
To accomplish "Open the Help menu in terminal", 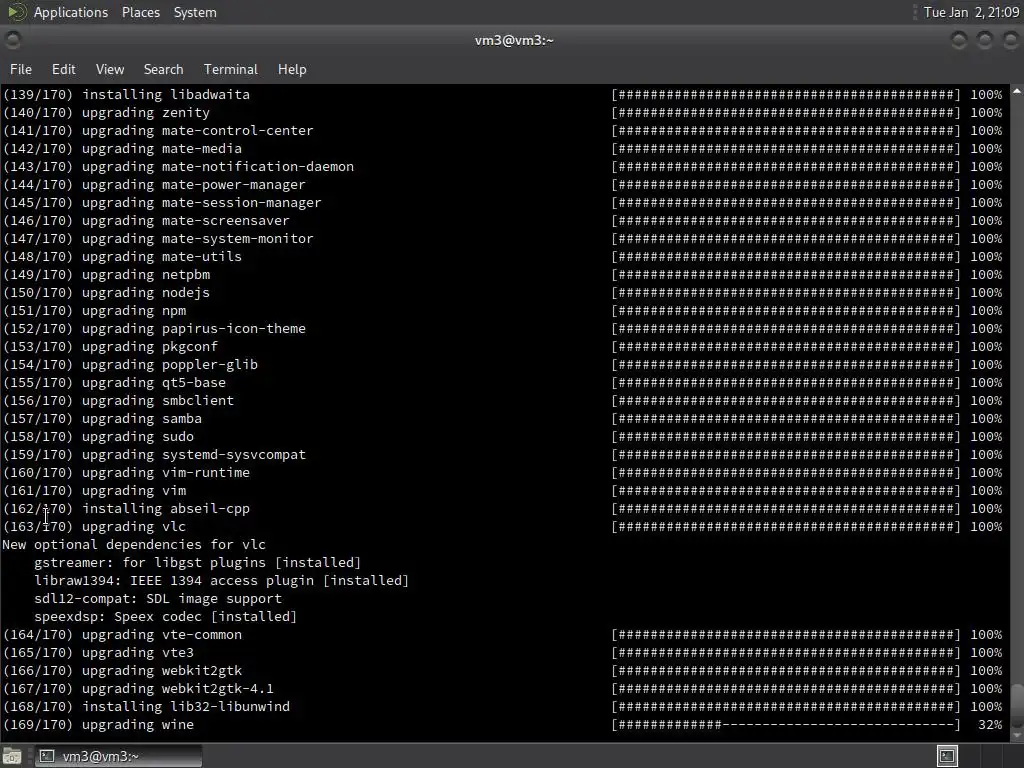I will tap(292, 69).
